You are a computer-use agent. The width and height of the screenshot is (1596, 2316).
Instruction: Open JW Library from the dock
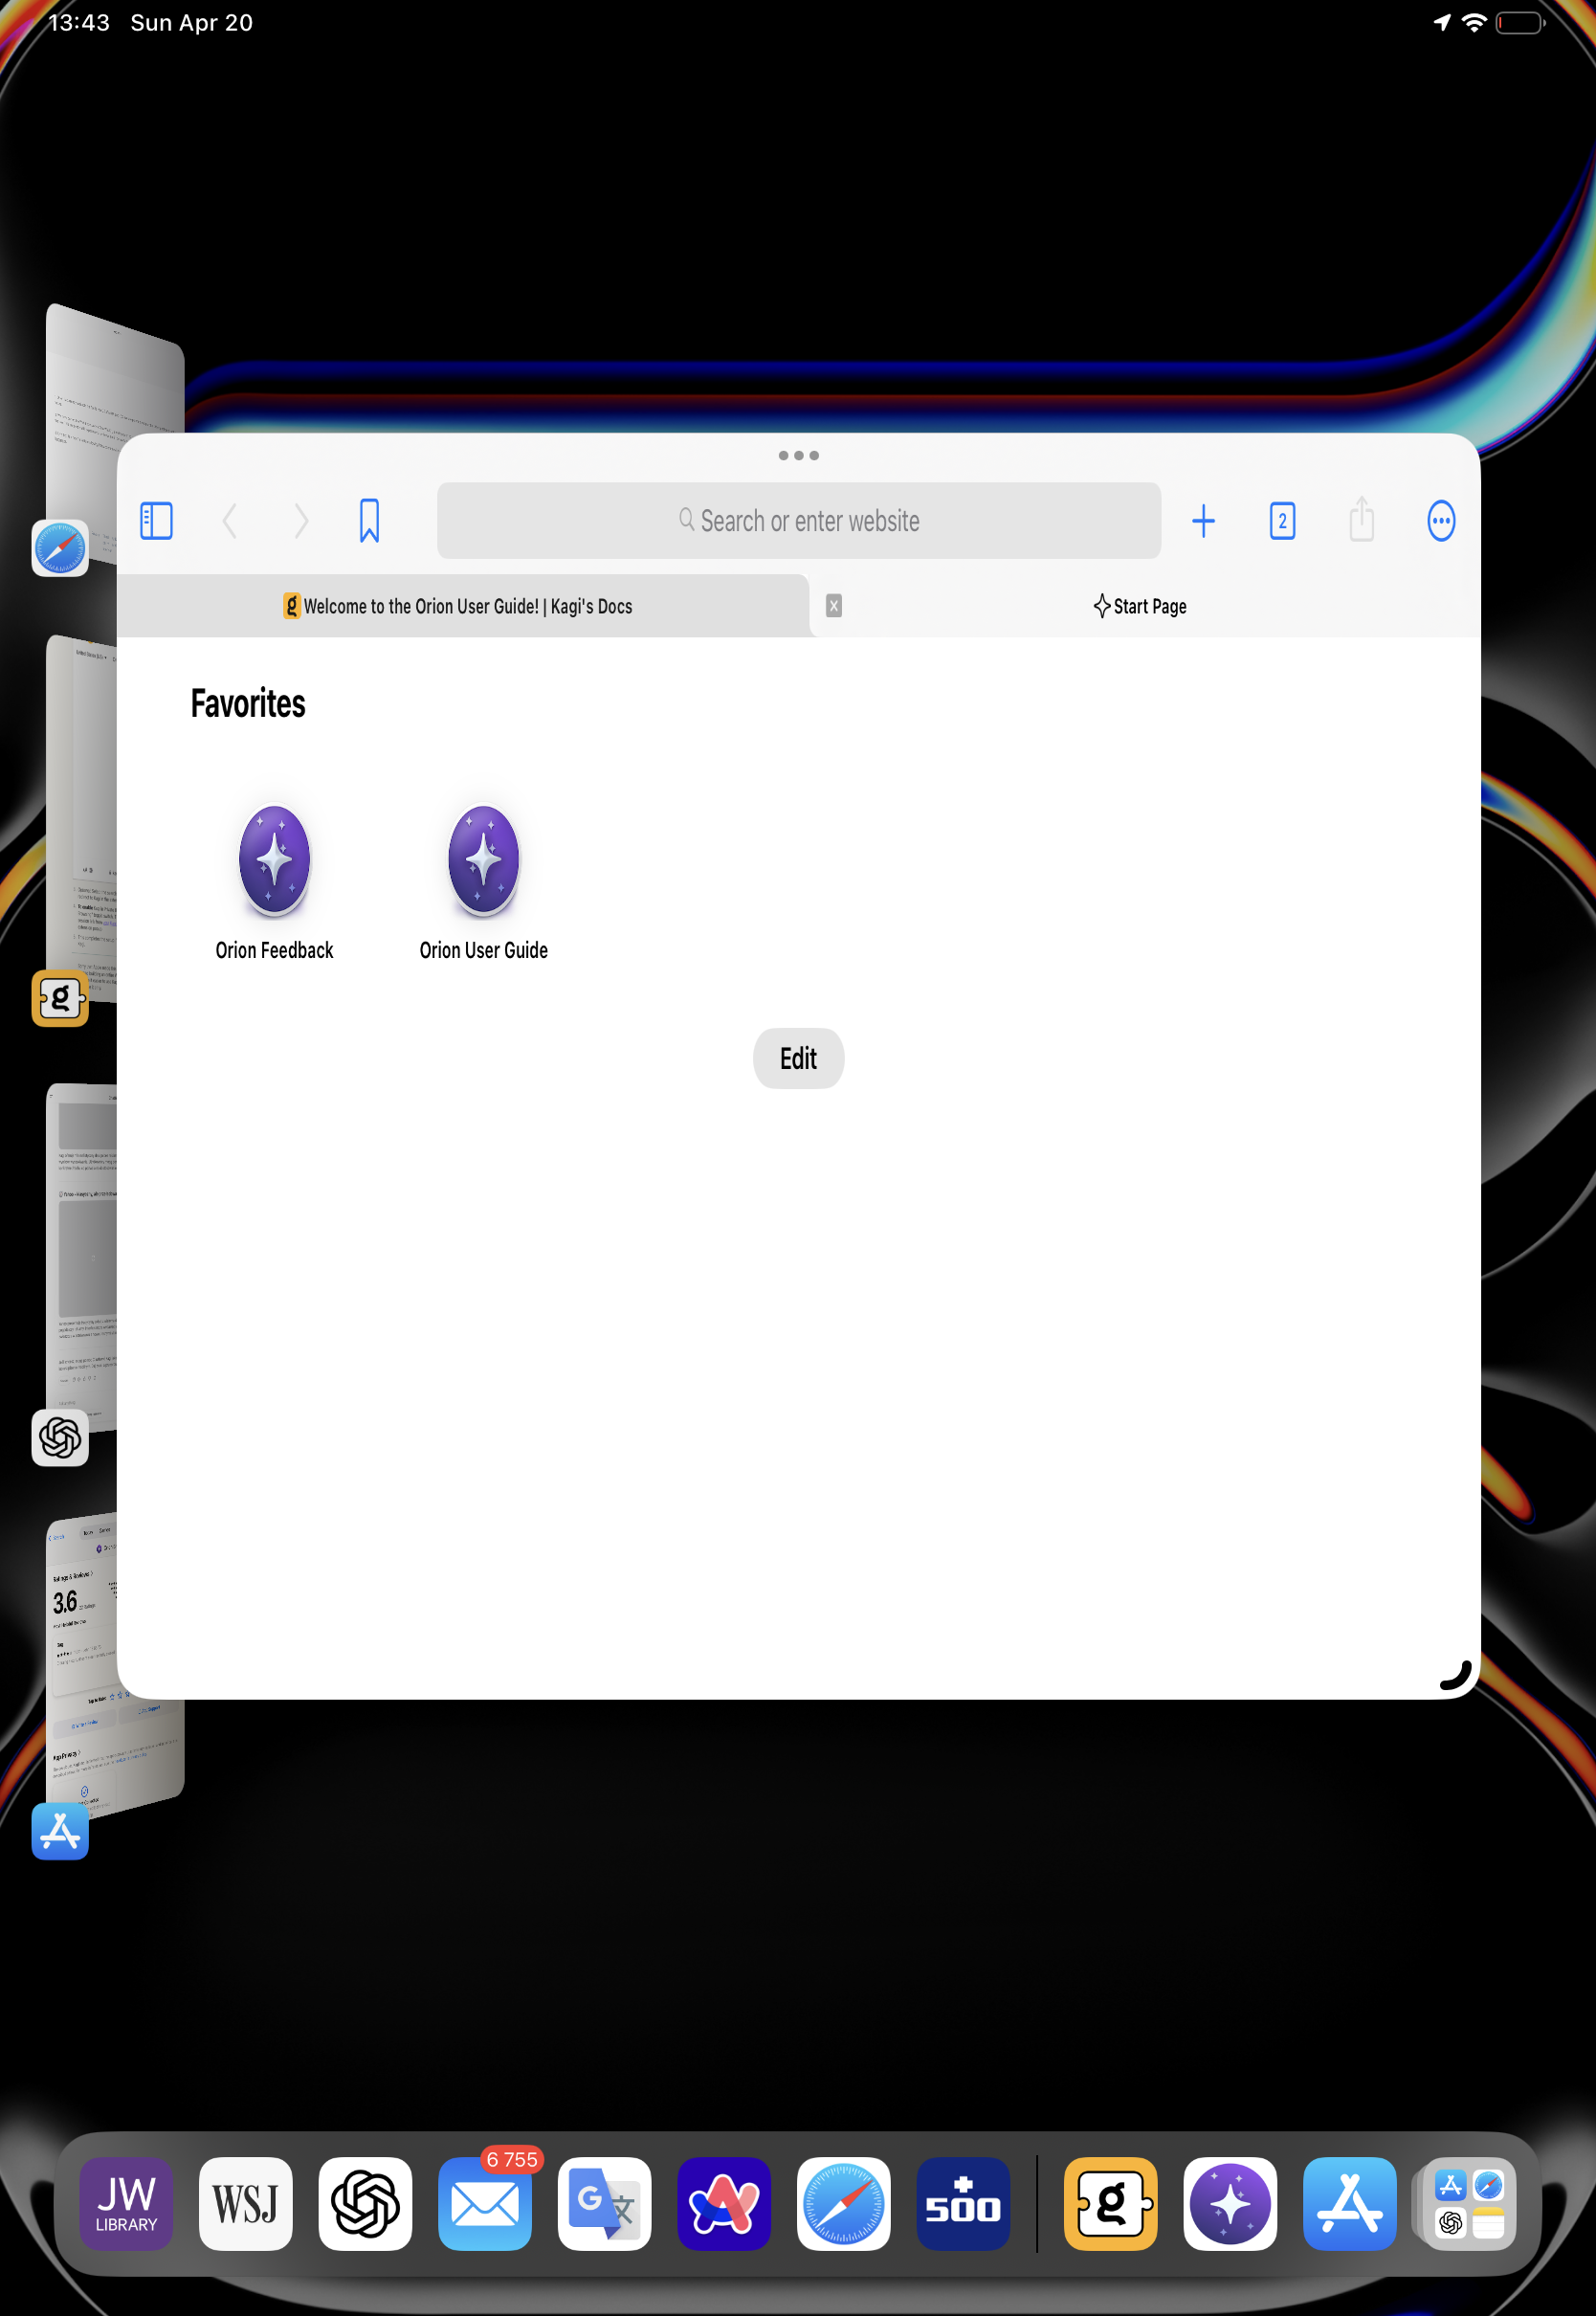[126, 2204]
